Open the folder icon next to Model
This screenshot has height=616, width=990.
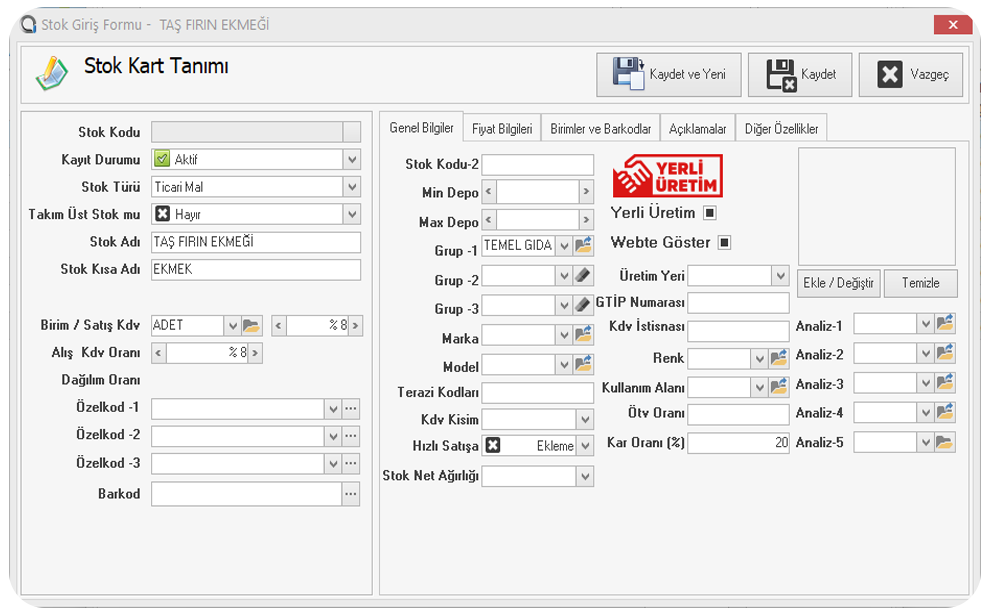(x=585, y=365)
